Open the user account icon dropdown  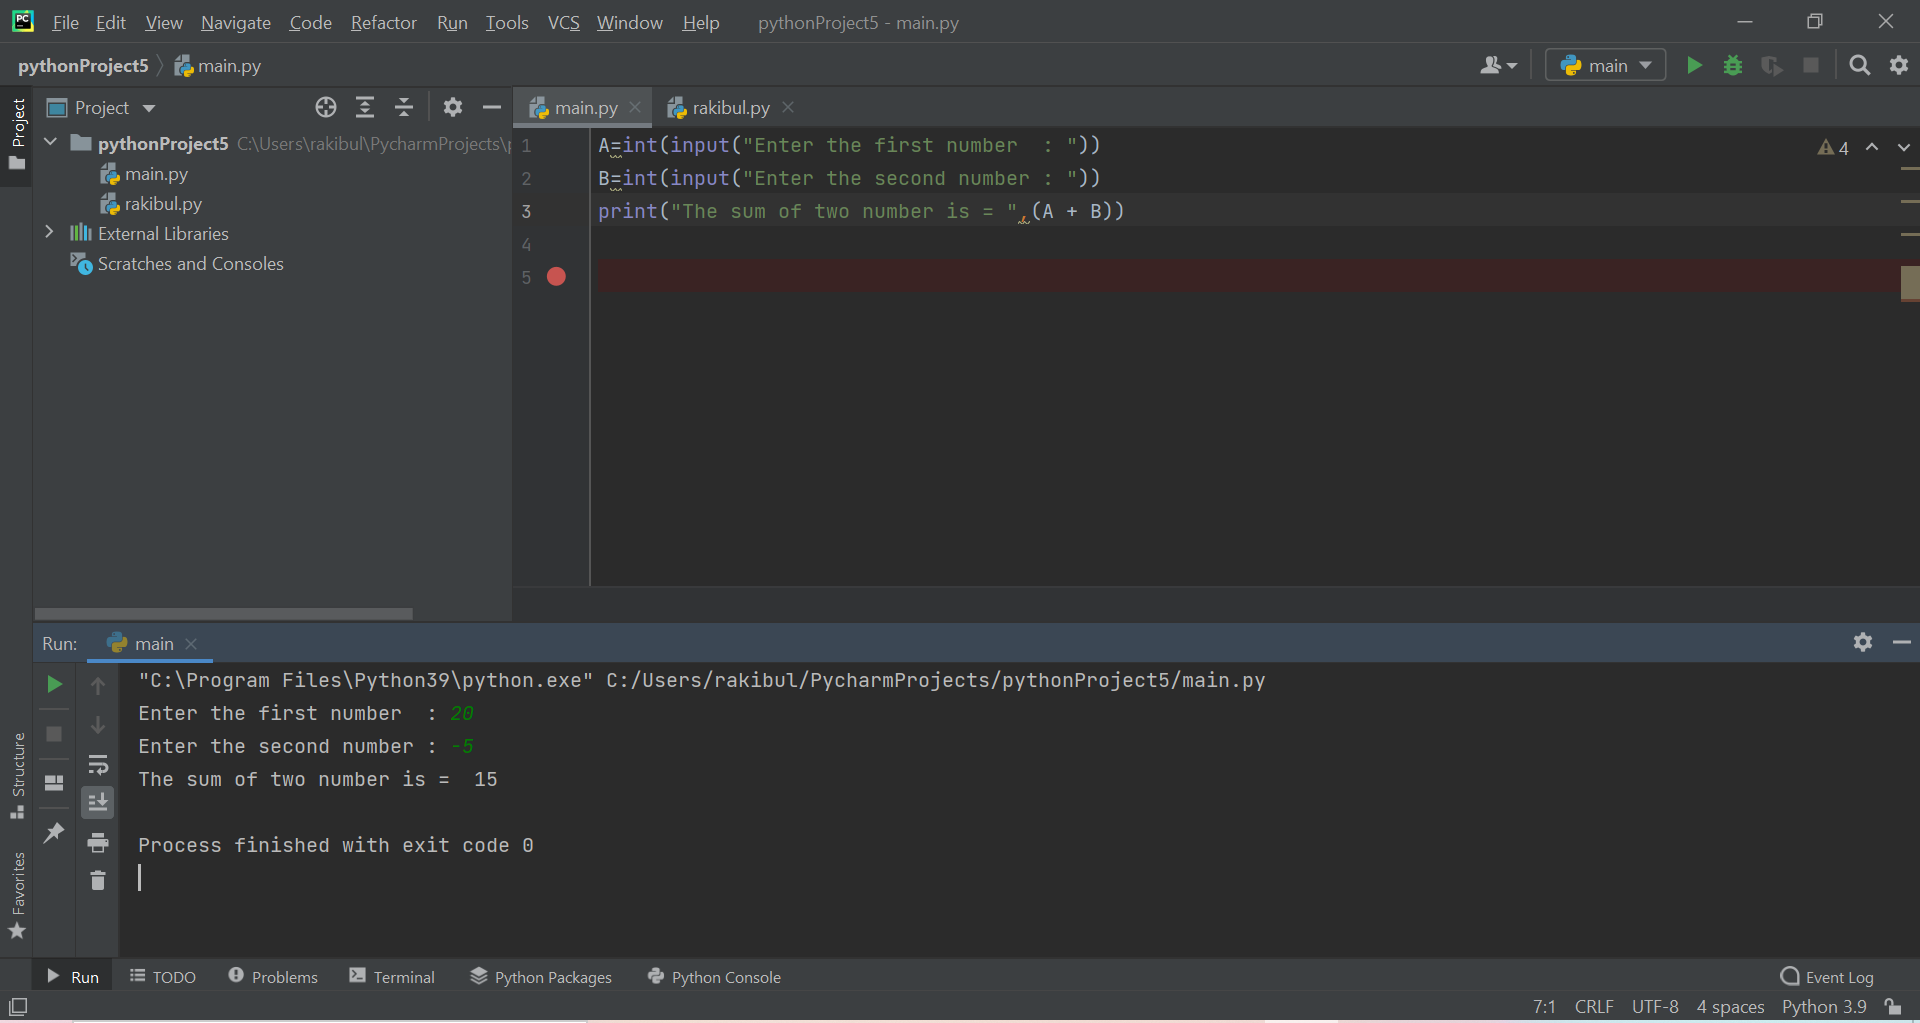[x=1498, y=65]
